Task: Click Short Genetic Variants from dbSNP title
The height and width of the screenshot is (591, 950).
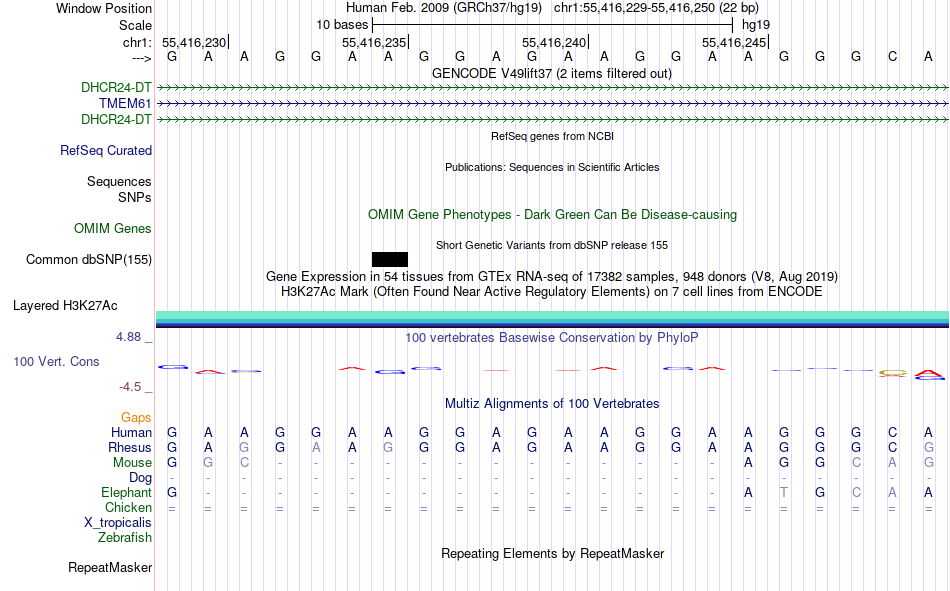Action: 552,245
